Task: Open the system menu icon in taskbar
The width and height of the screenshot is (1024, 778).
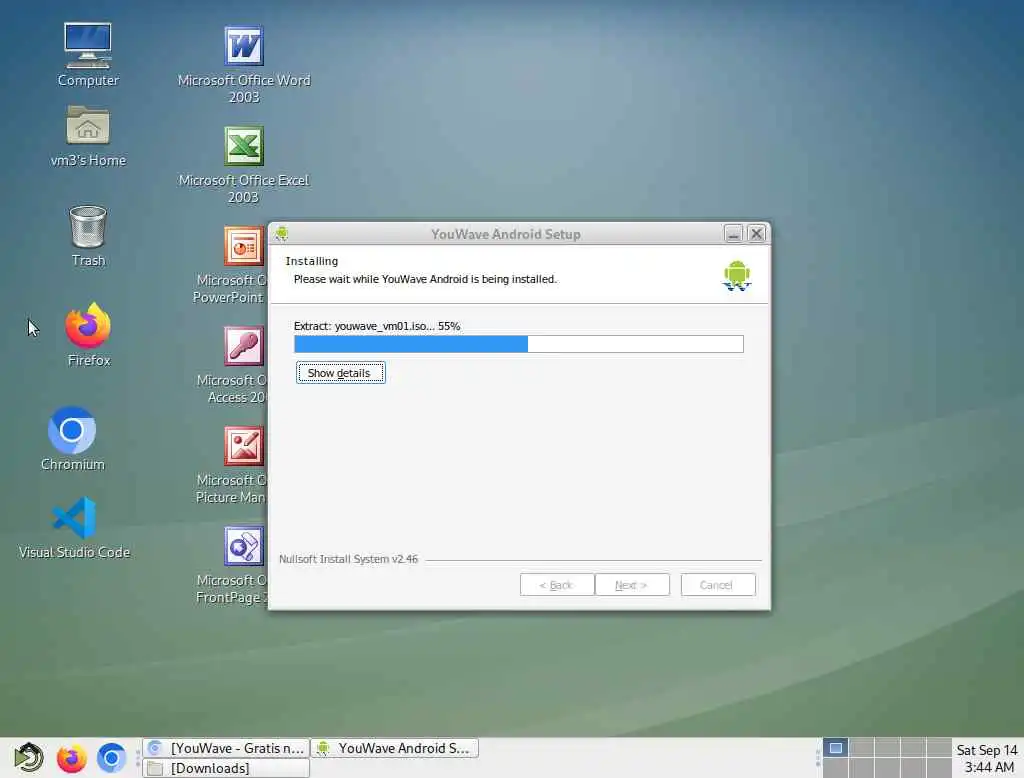Action: tap(29, 758)
